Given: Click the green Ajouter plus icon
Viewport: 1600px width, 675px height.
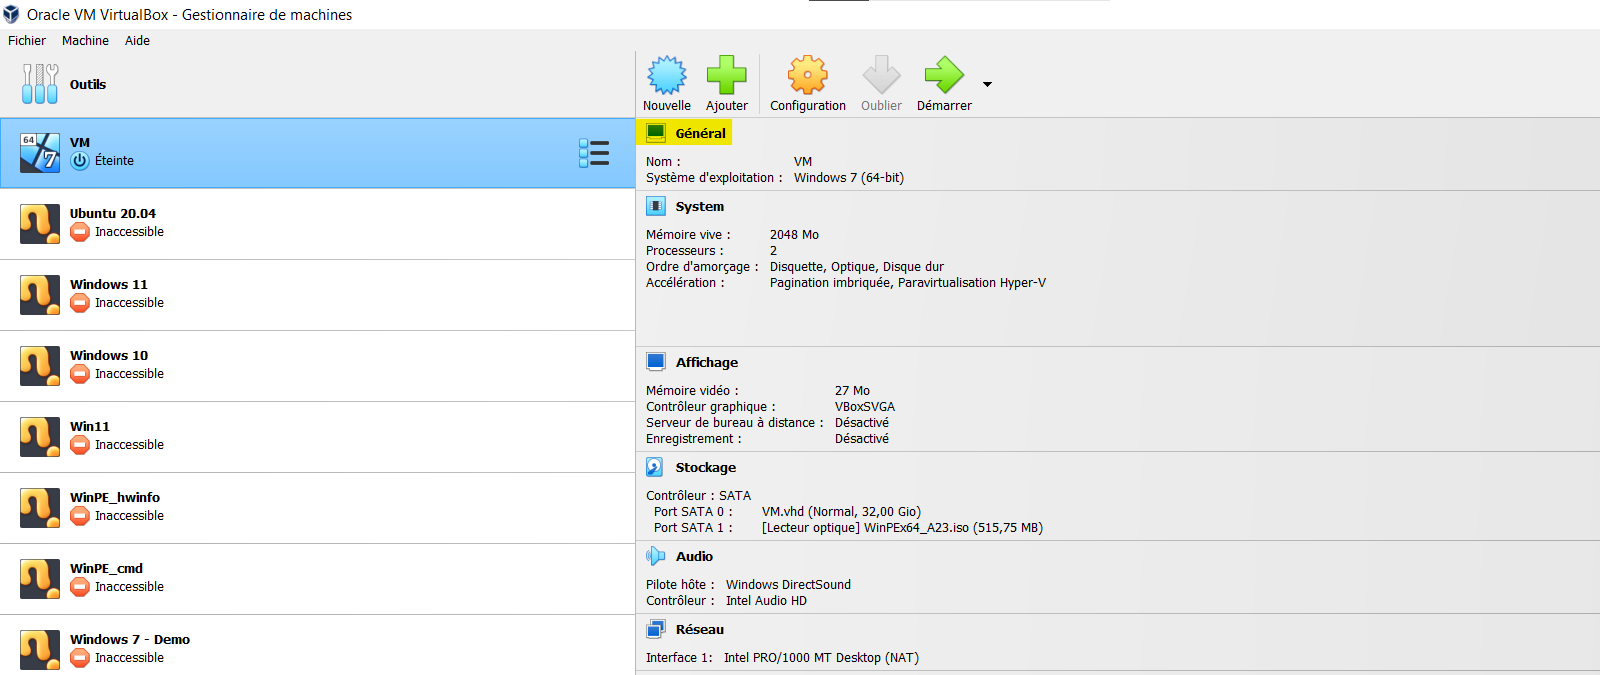Looking at the screenshot, I should pyautogui.click(x=727, y=76).
